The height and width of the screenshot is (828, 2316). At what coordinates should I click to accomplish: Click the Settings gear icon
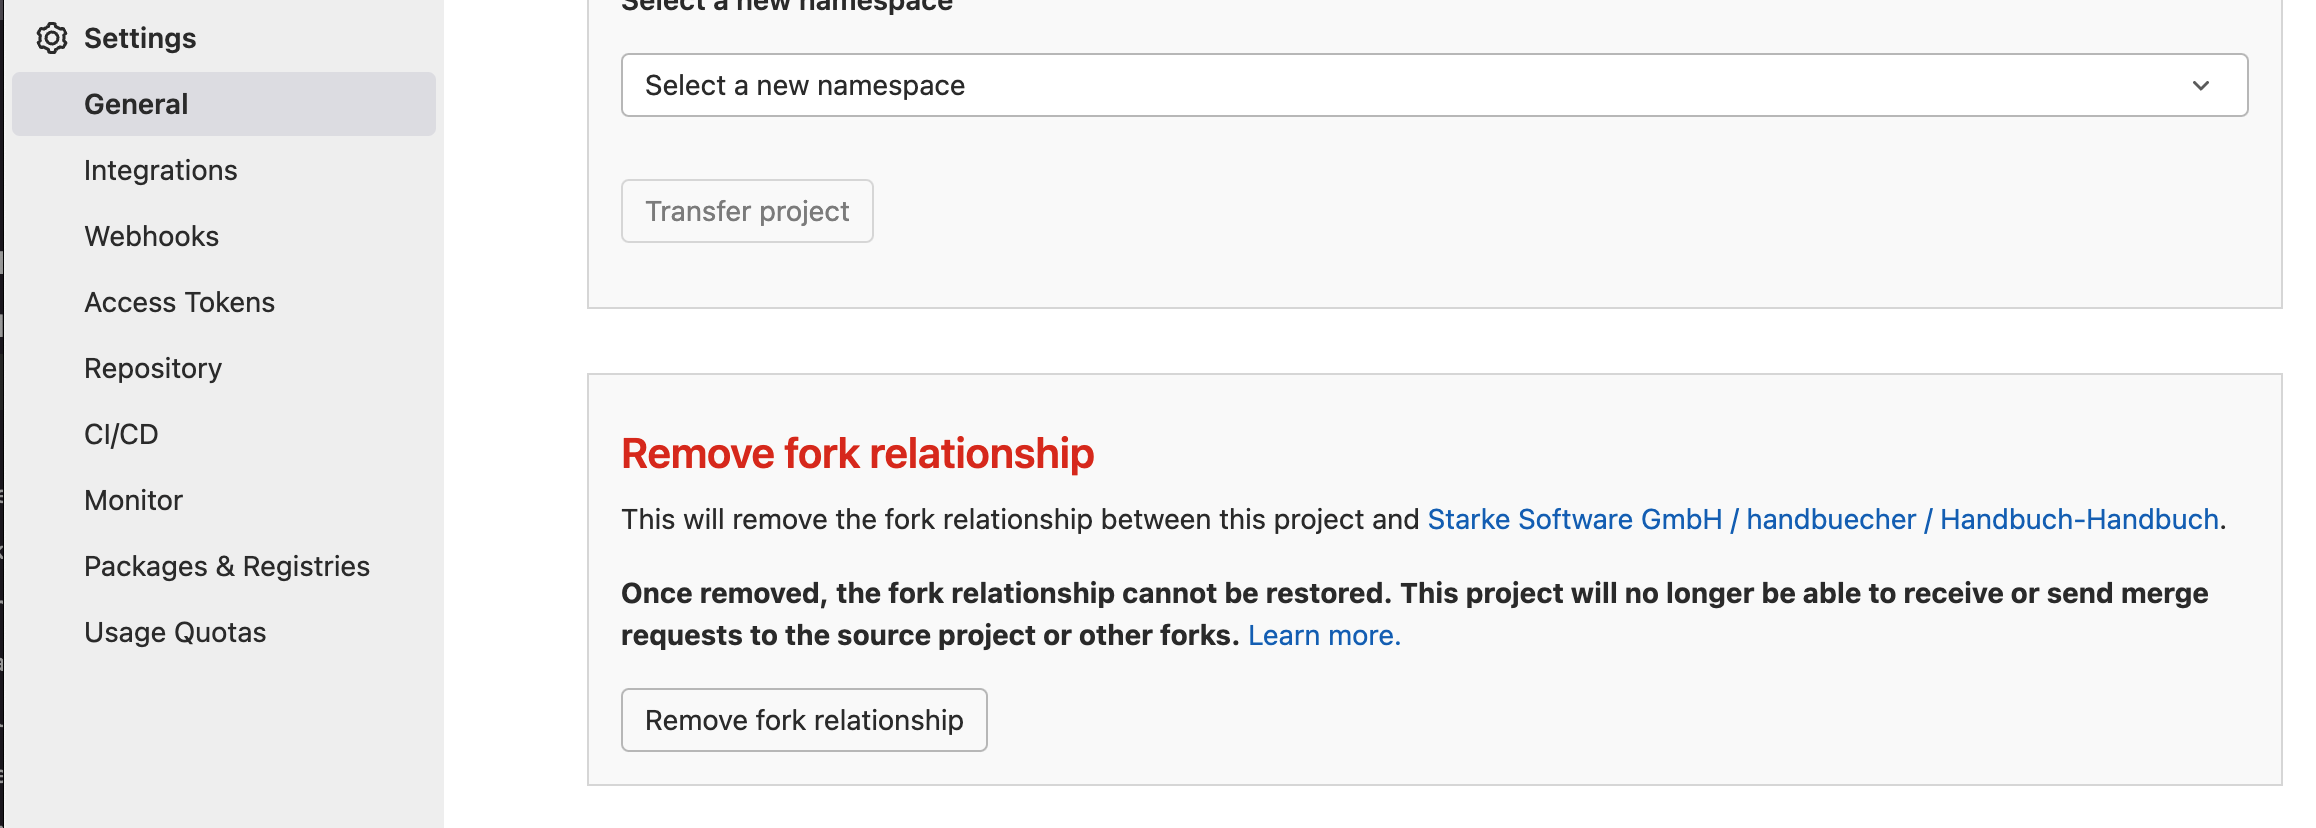[x=51, y=37]
